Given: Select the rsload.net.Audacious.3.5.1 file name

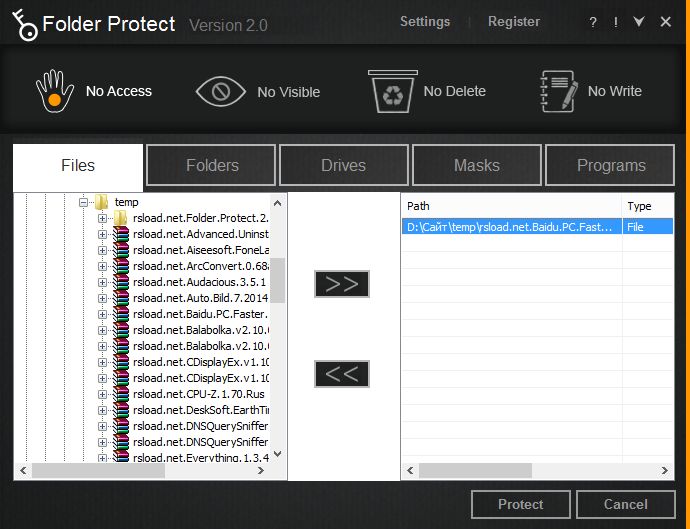Looking at the screenshot, I should pos(199,282).
